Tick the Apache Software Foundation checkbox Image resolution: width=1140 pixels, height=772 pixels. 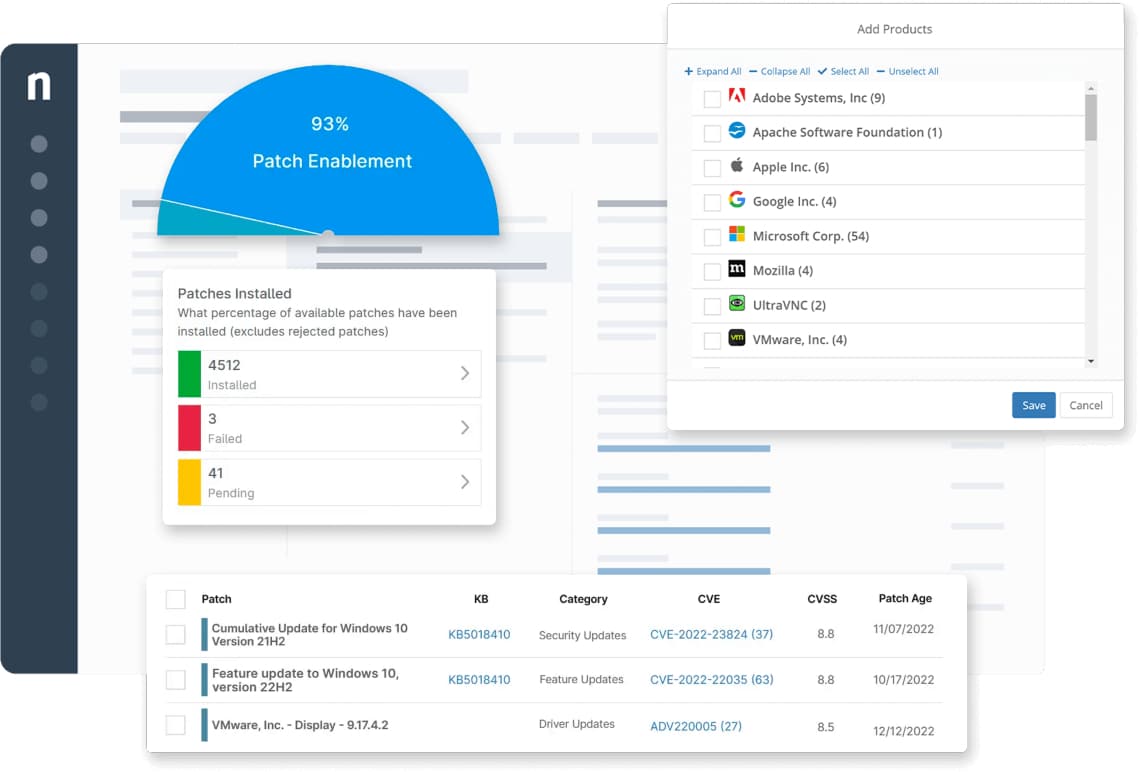pyautogui.click(x=712, y=133)
